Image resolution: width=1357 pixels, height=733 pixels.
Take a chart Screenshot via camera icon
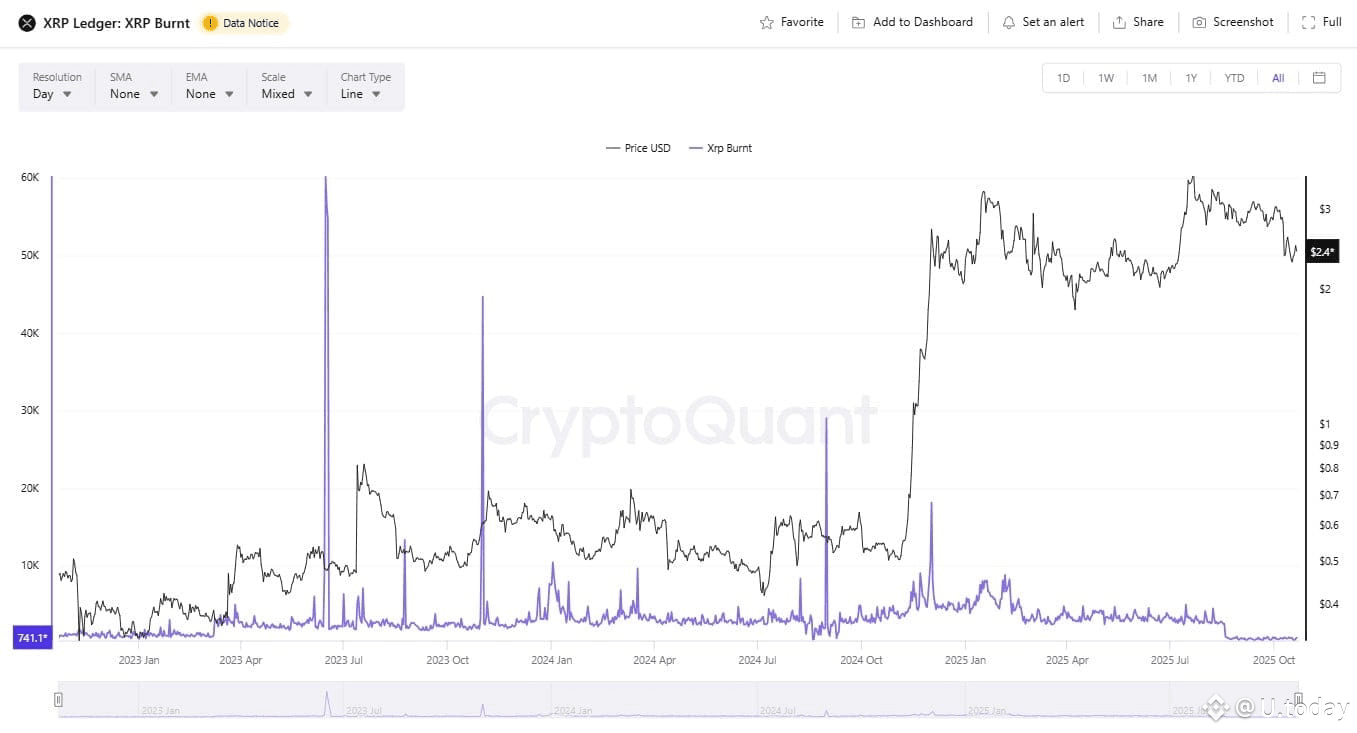[x=1199, y=21]
